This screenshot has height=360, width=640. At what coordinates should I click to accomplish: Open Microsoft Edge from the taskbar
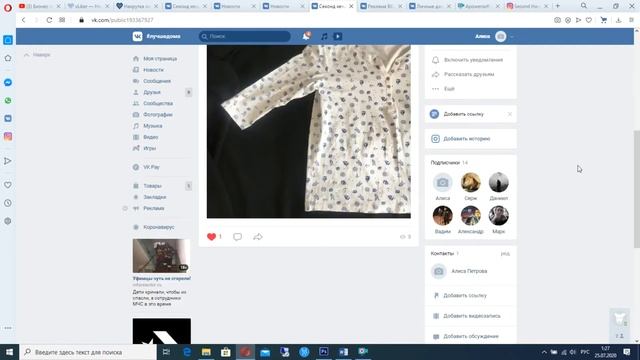pyautogui.click(x=187, y=352)
